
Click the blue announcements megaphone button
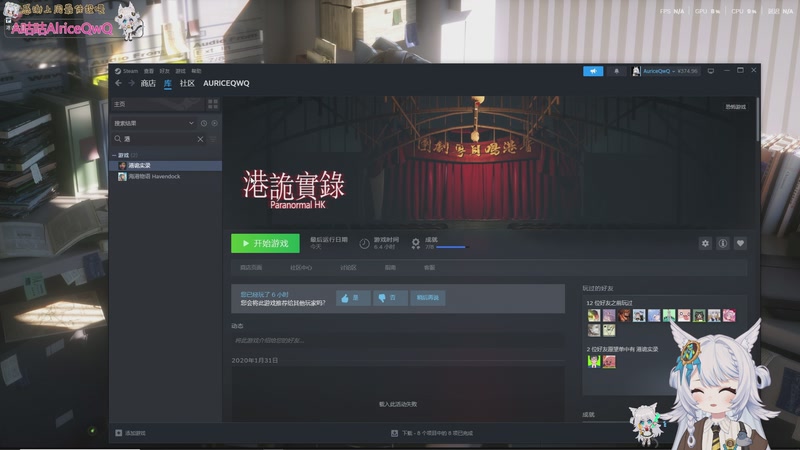pyautogui.click(x=593, y=71)
